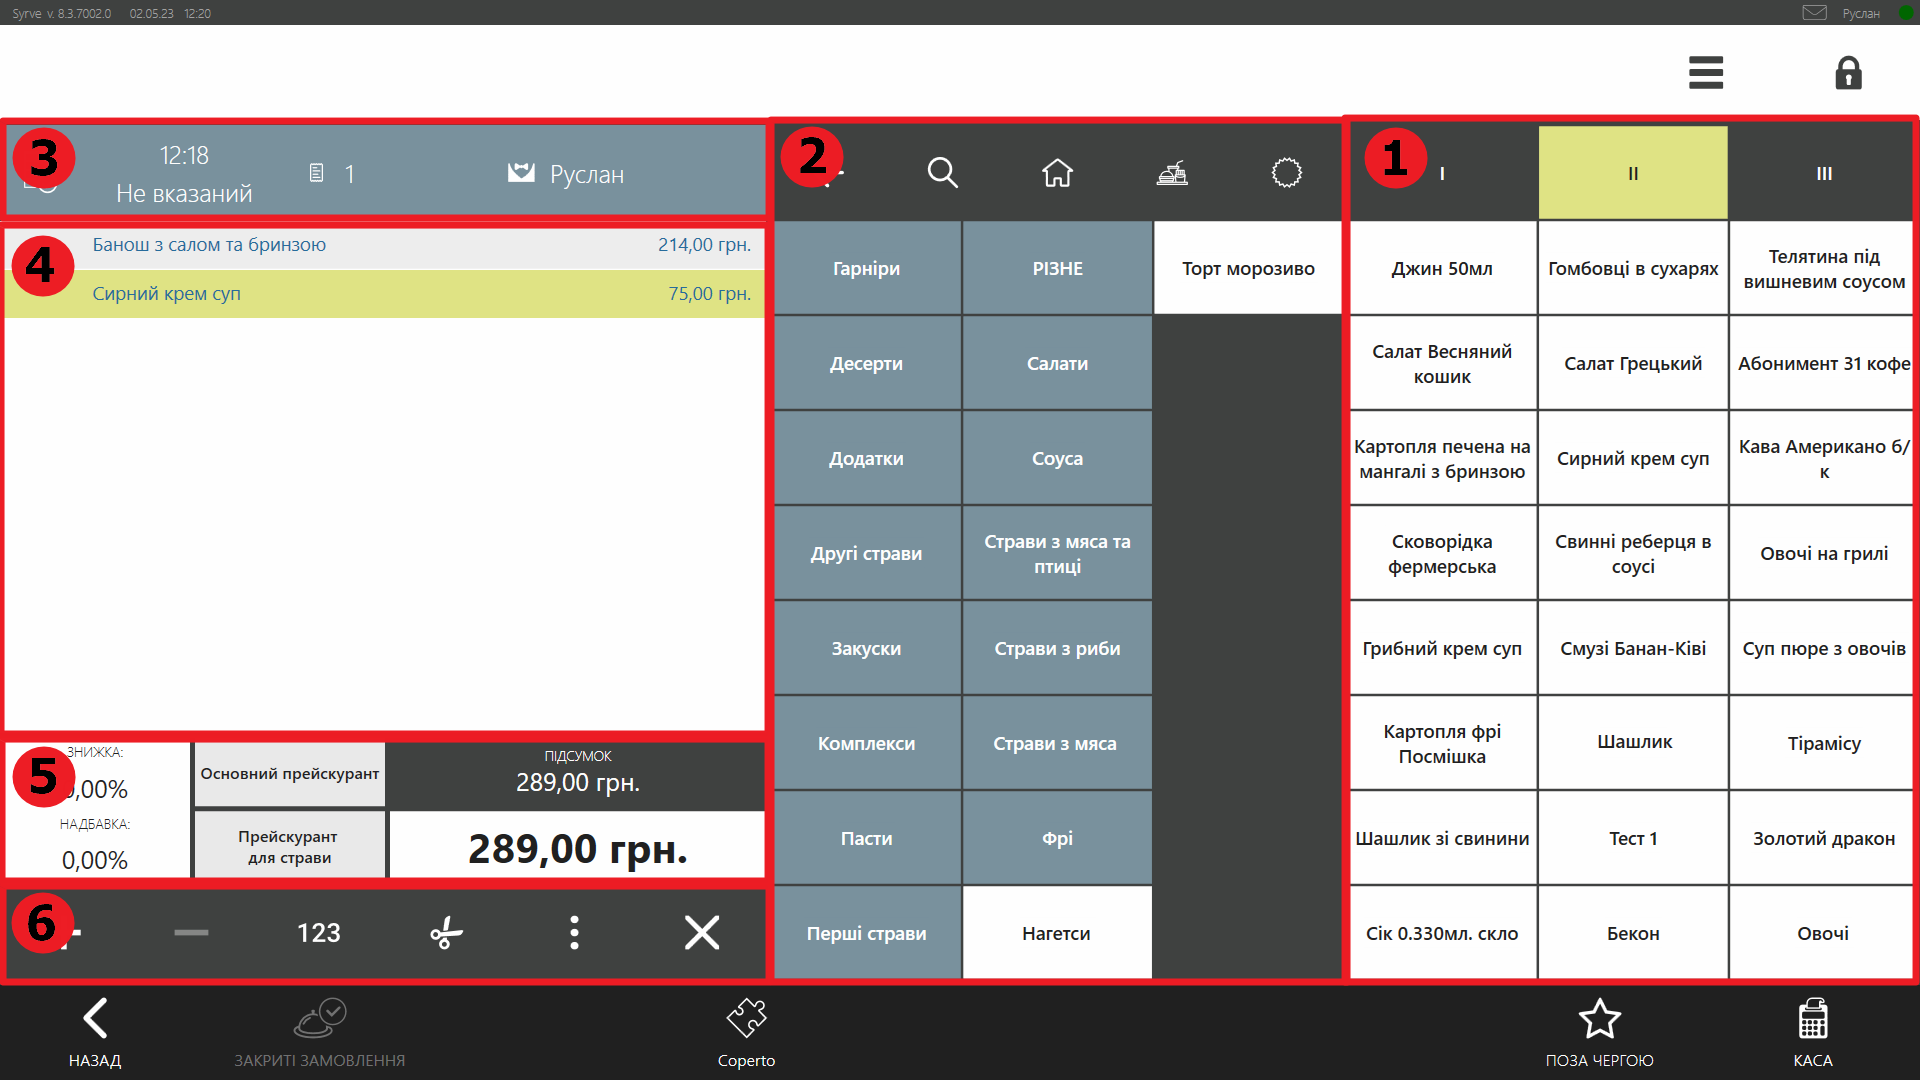Viewport: 1920px width, 1080px height.
Task: Click the serving dish icon in menu toolbar
Action: [1172, 173]
